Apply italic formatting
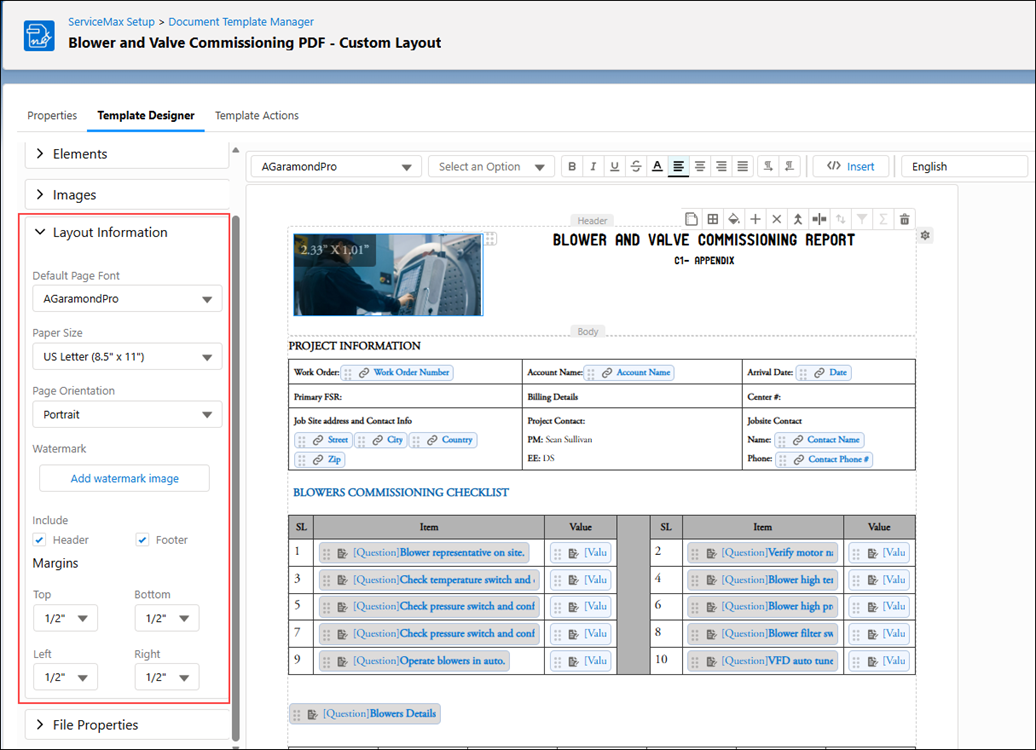 pyautogui.click(x=593, y=167)
